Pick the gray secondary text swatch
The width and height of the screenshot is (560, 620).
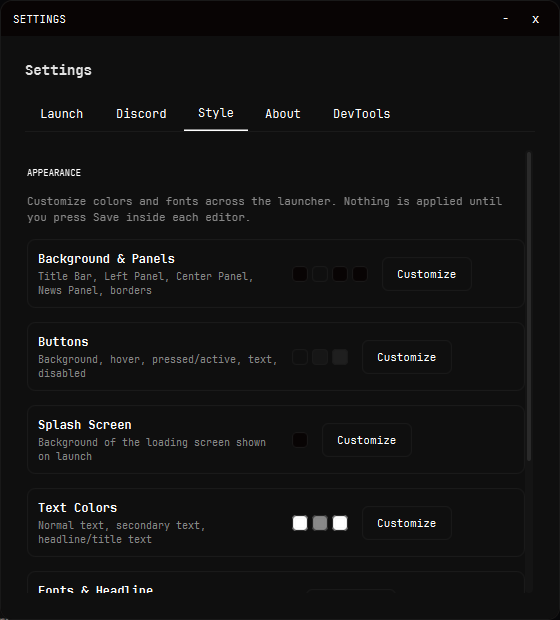pos(320,523)
